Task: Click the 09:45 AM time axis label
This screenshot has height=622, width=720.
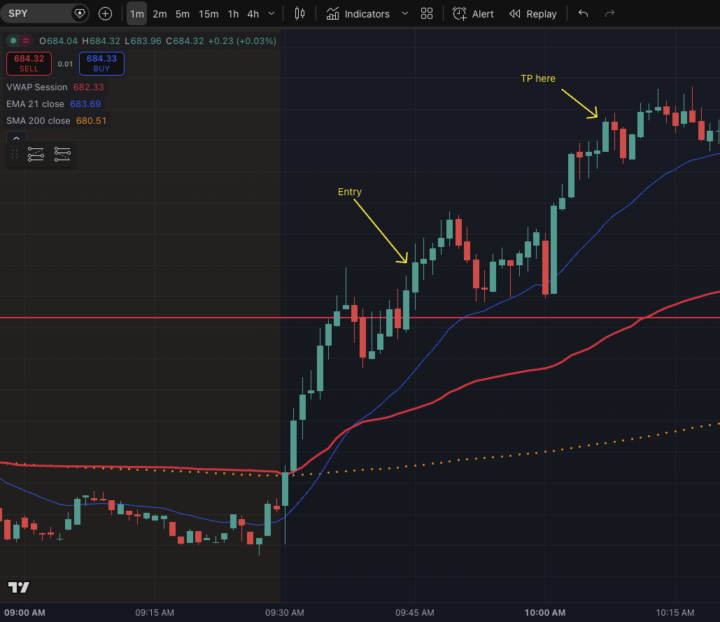Action: [x=415, y=612]
